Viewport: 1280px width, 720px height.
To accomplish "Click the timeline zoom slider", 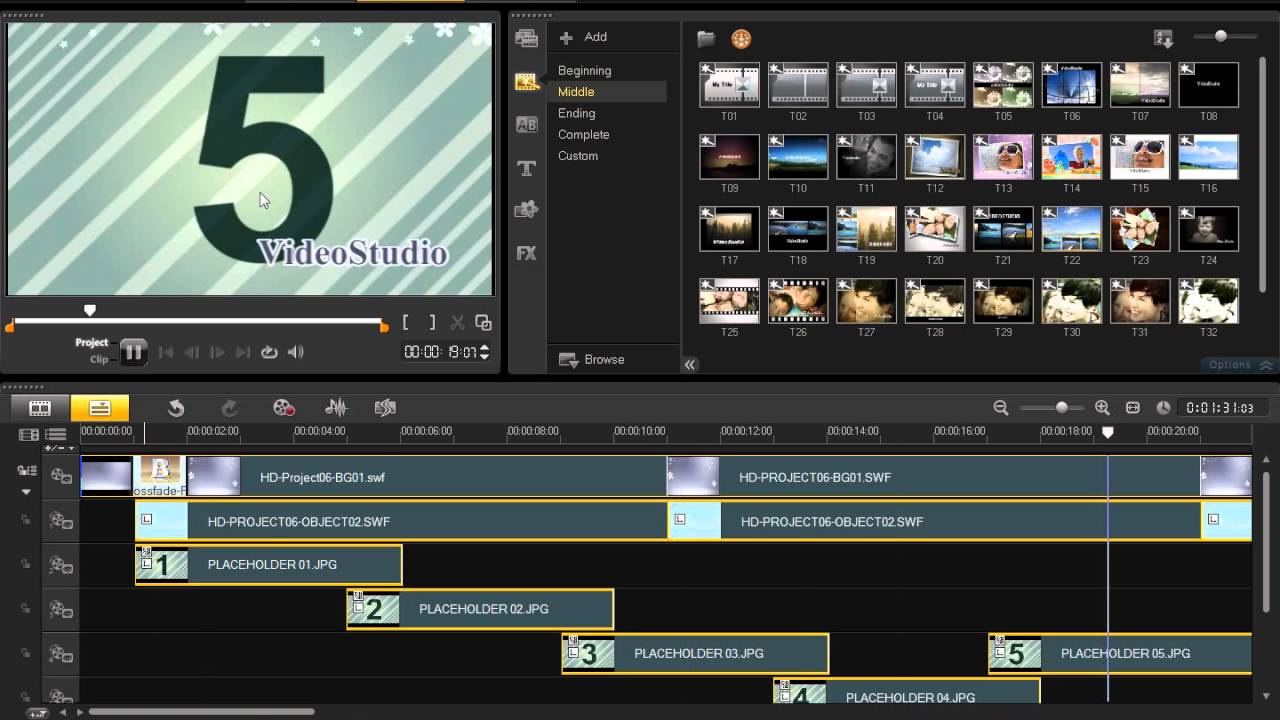I will point(1061,408).
